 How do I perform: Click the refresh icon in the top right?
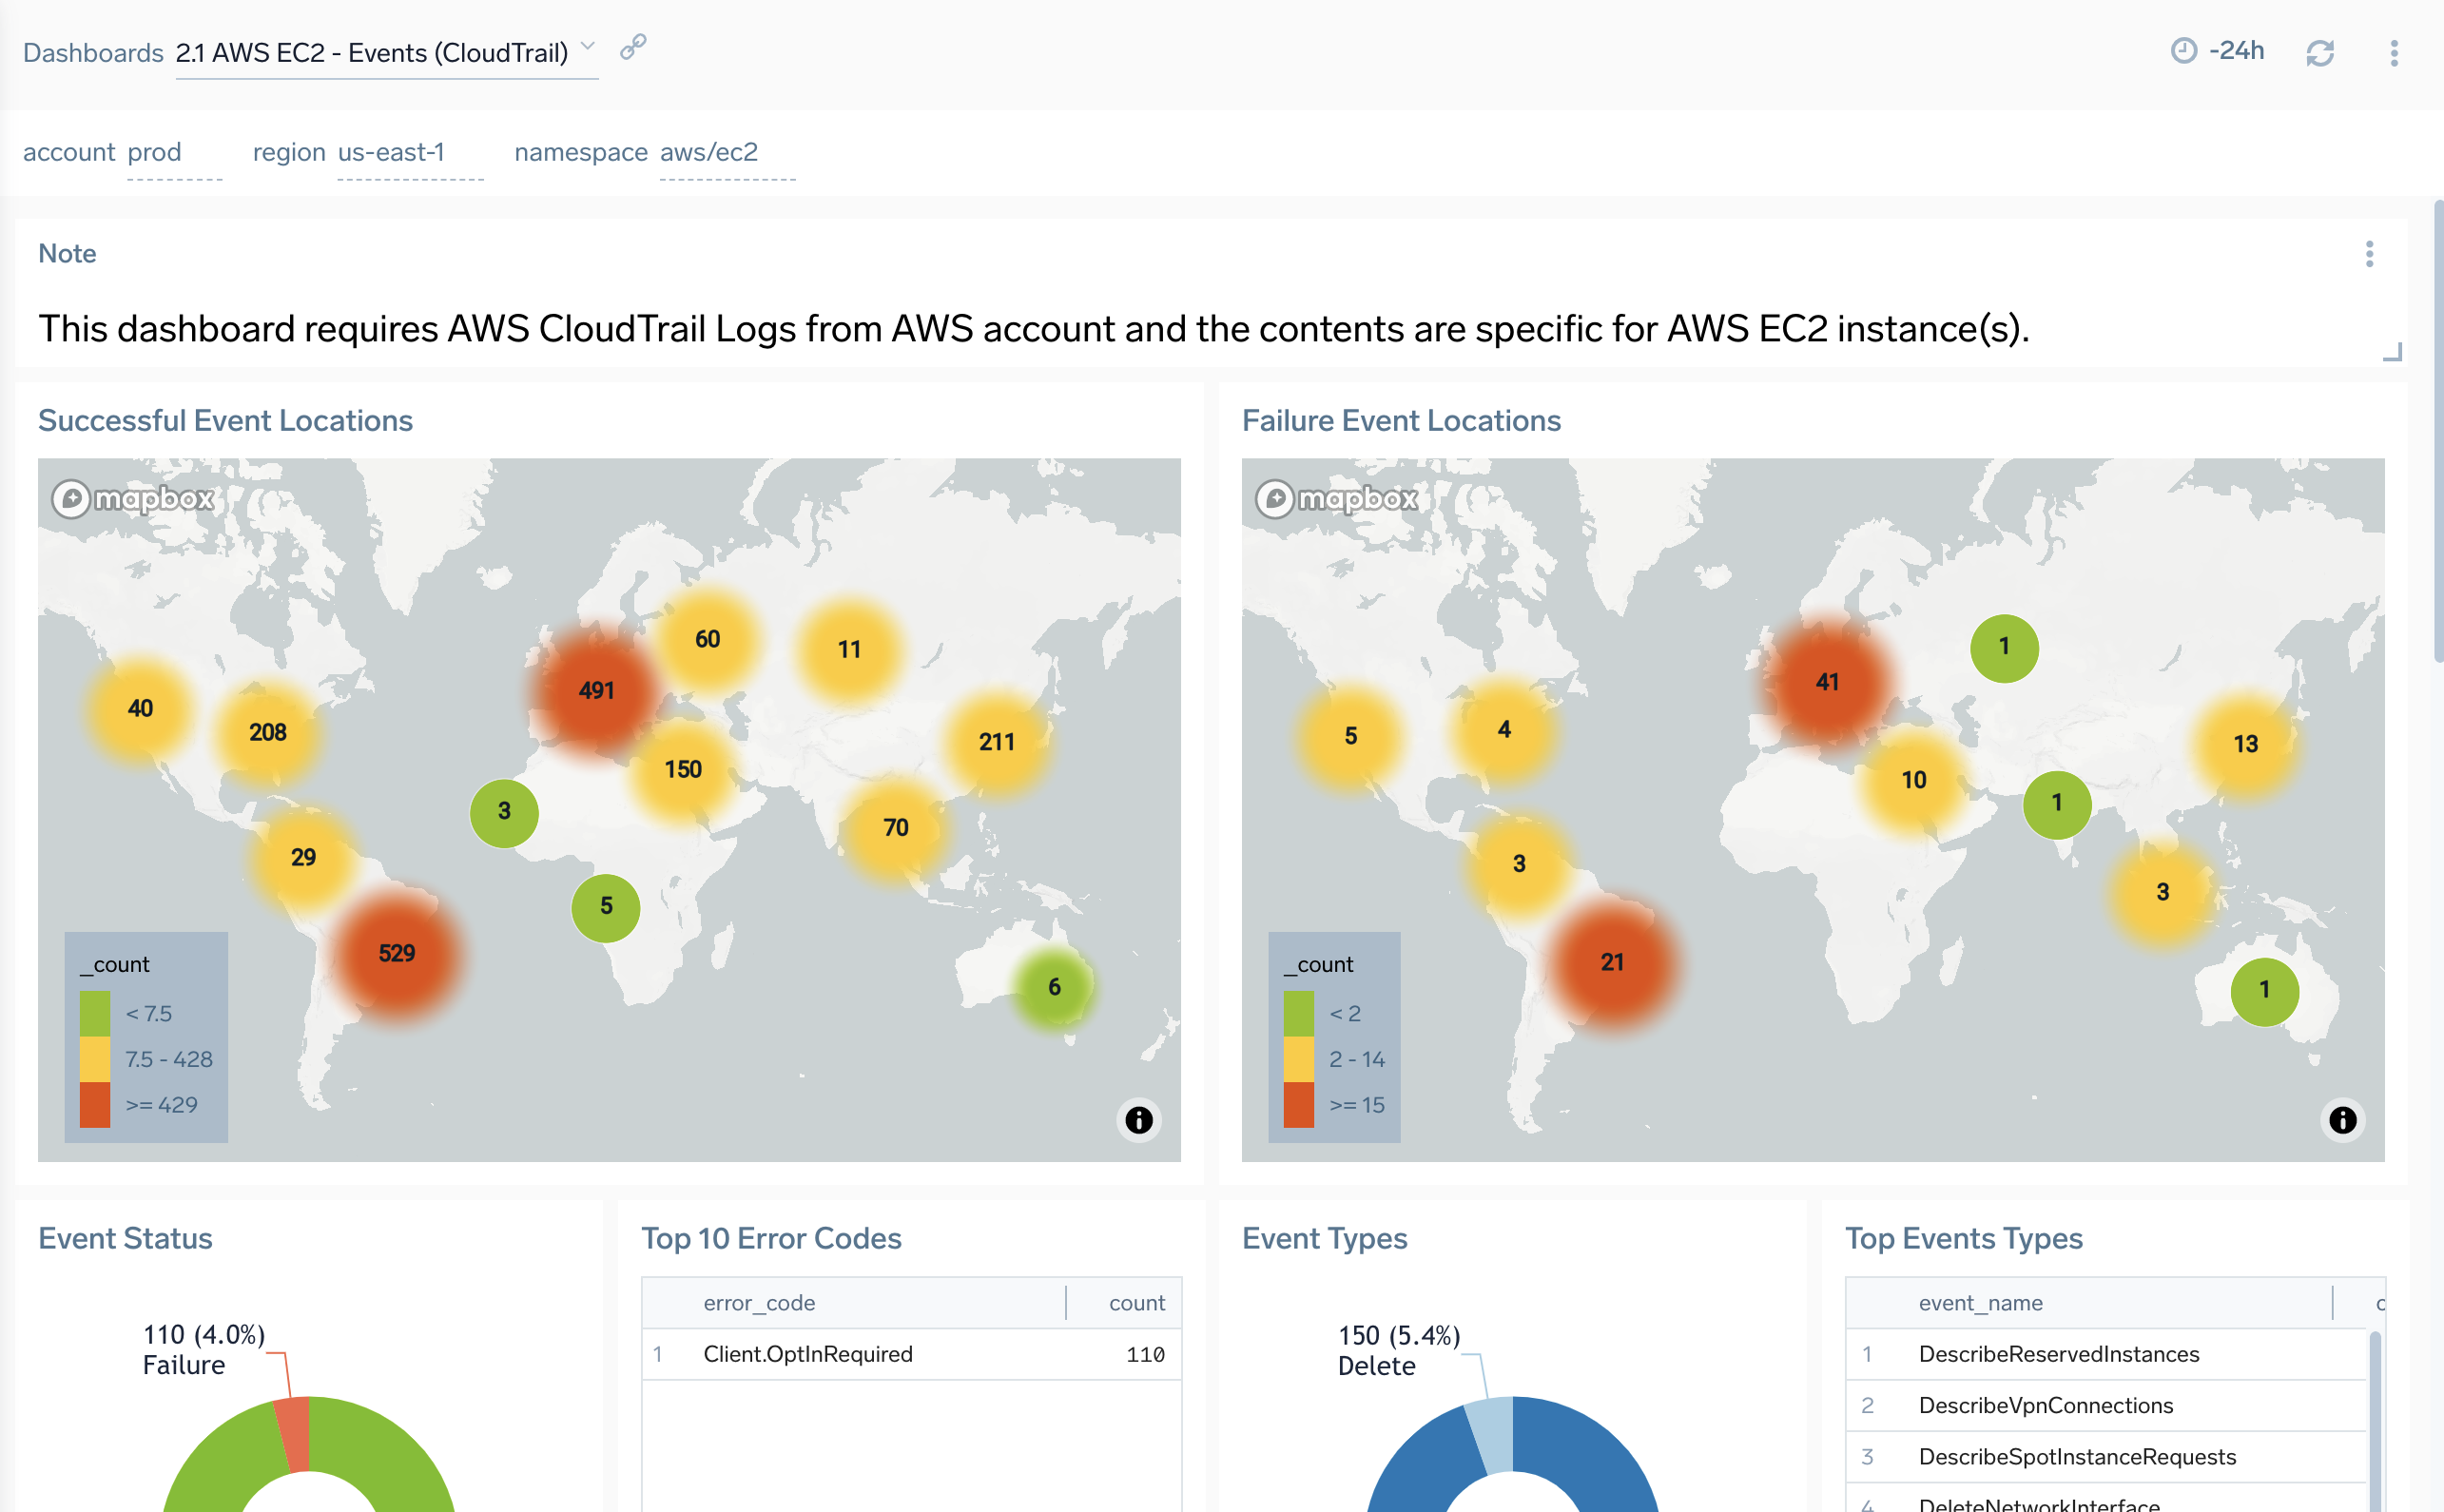coord(2323,52)
